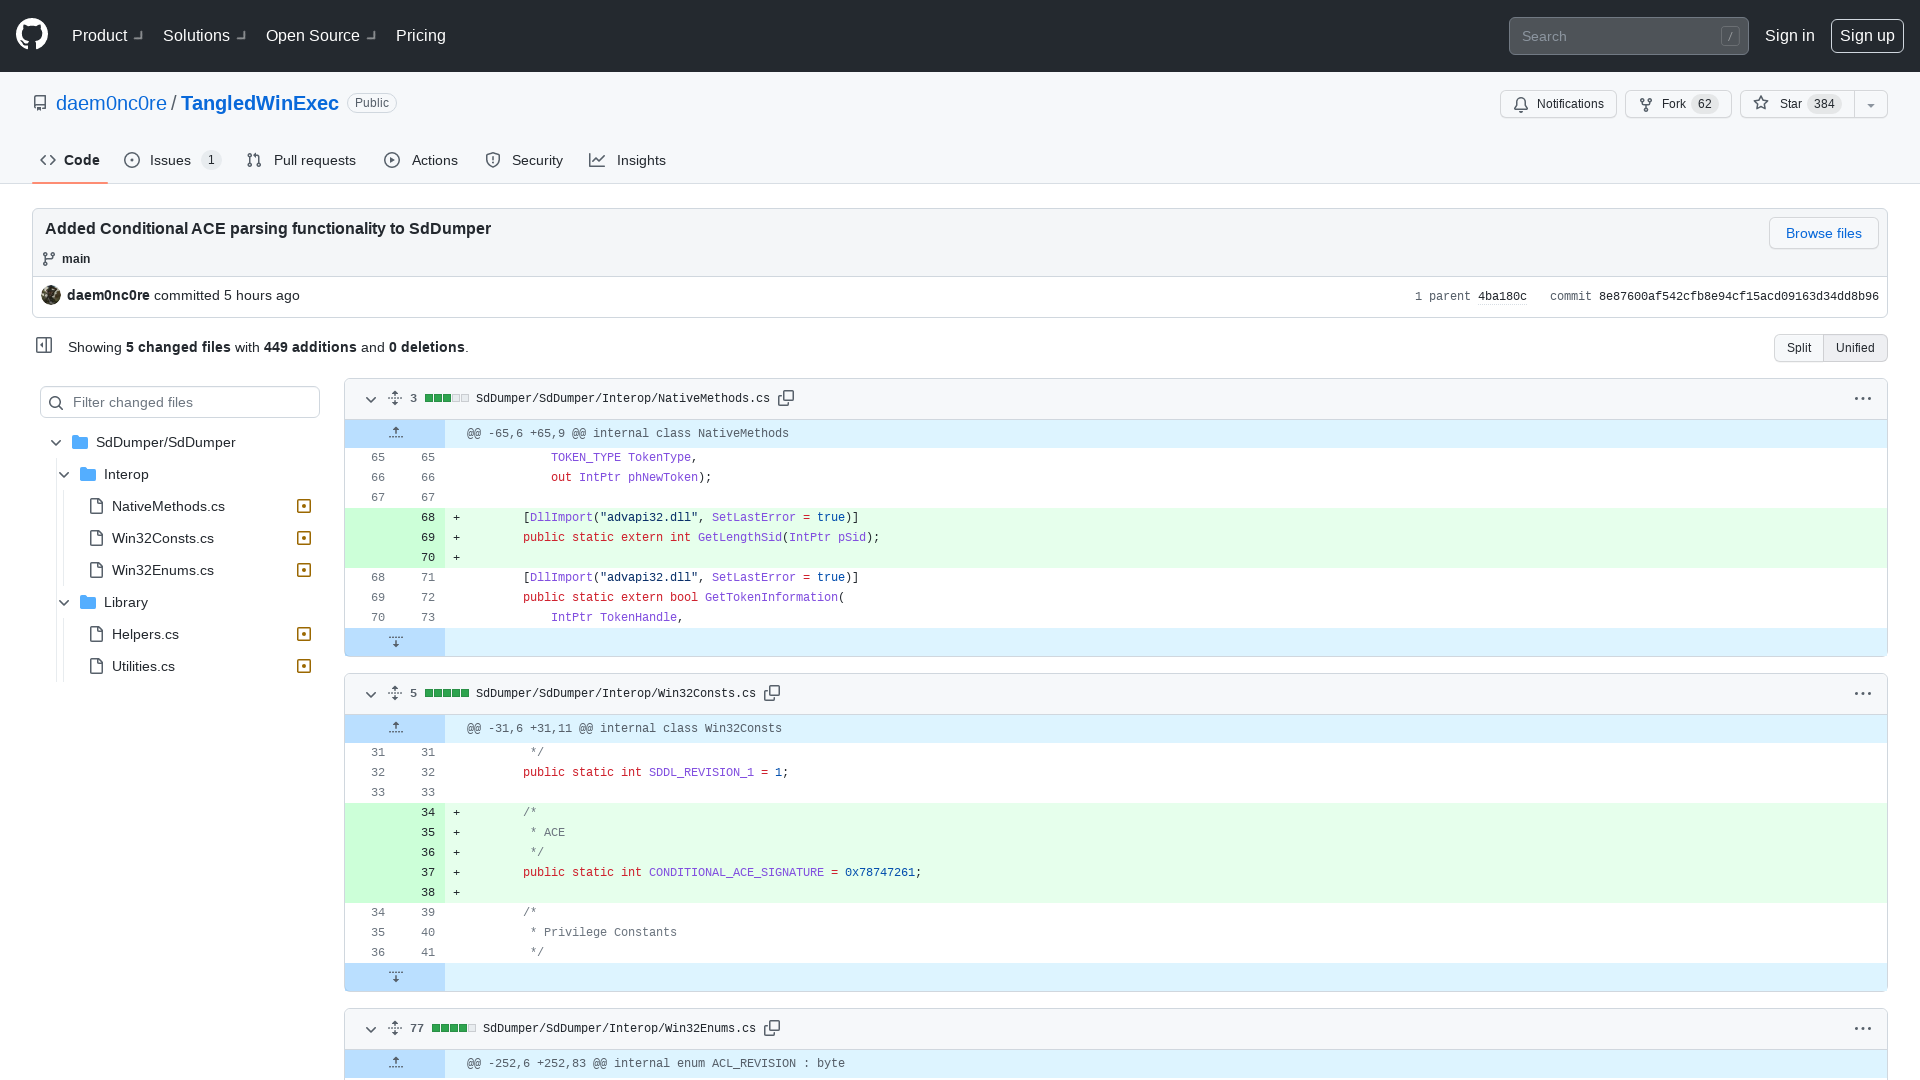
Task: Click the Filter changed files input
Action: click(180, 402)
